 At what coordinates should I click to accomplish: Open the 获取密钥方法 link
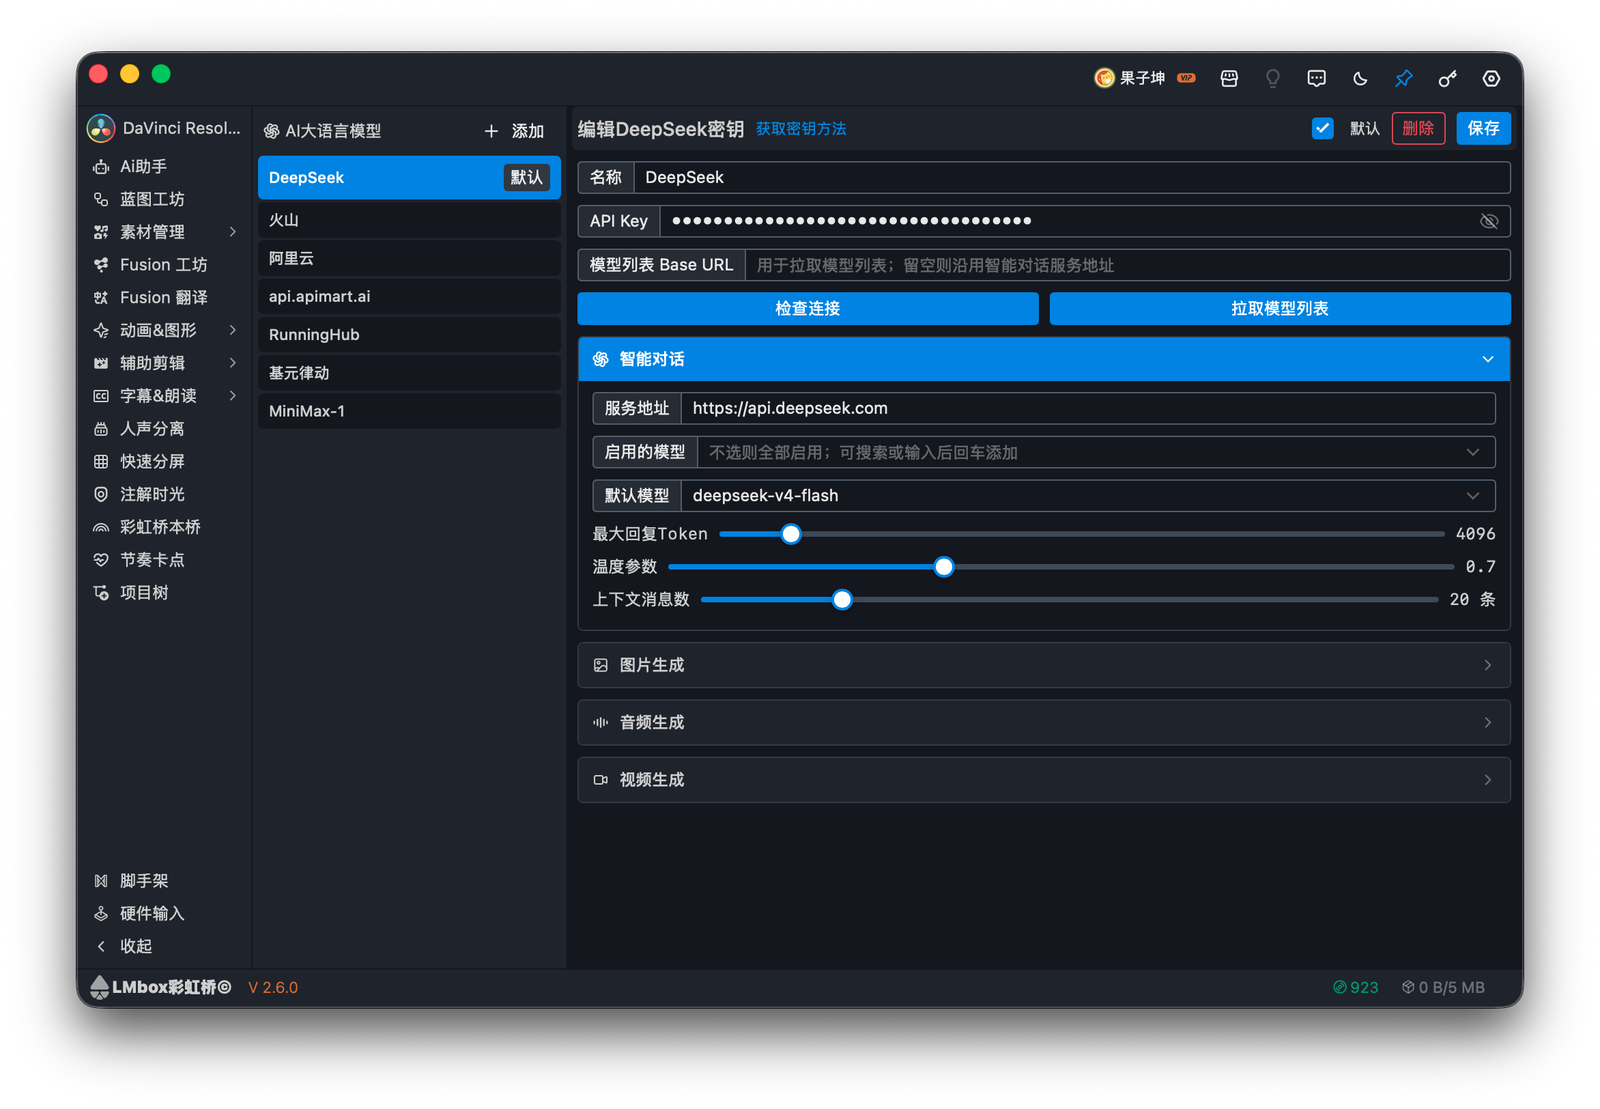click(x=801, y=129)
